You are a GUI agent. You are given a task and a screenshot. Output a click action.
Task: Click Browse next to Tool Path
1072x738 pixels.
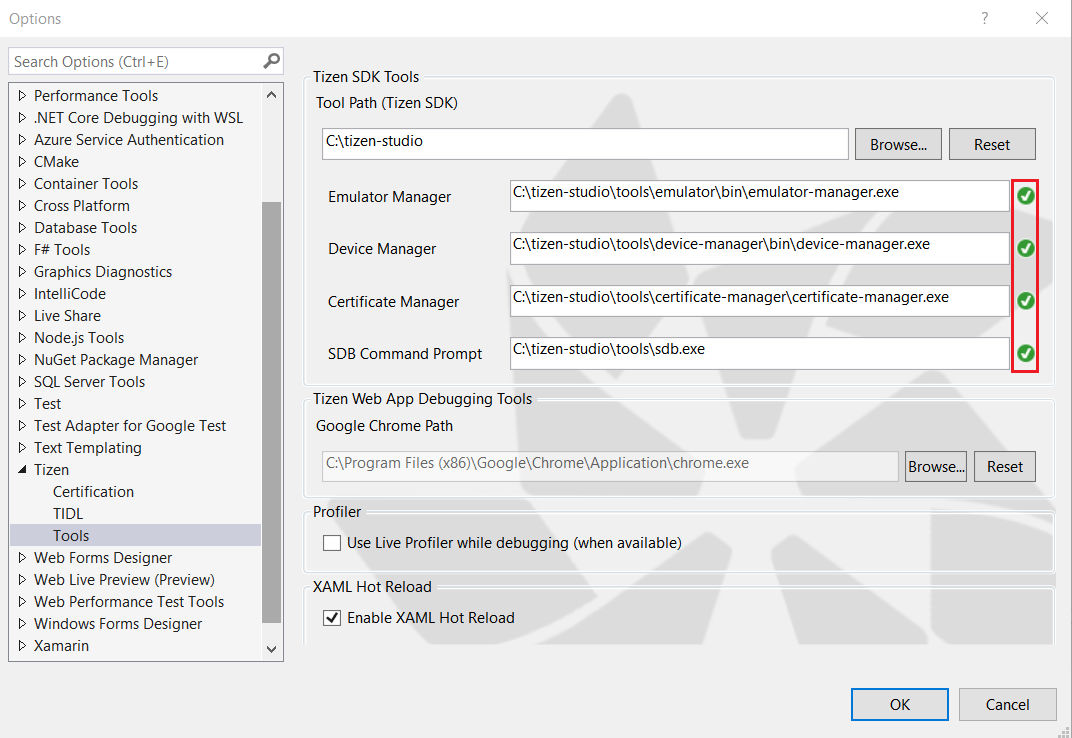pos(897,143)
